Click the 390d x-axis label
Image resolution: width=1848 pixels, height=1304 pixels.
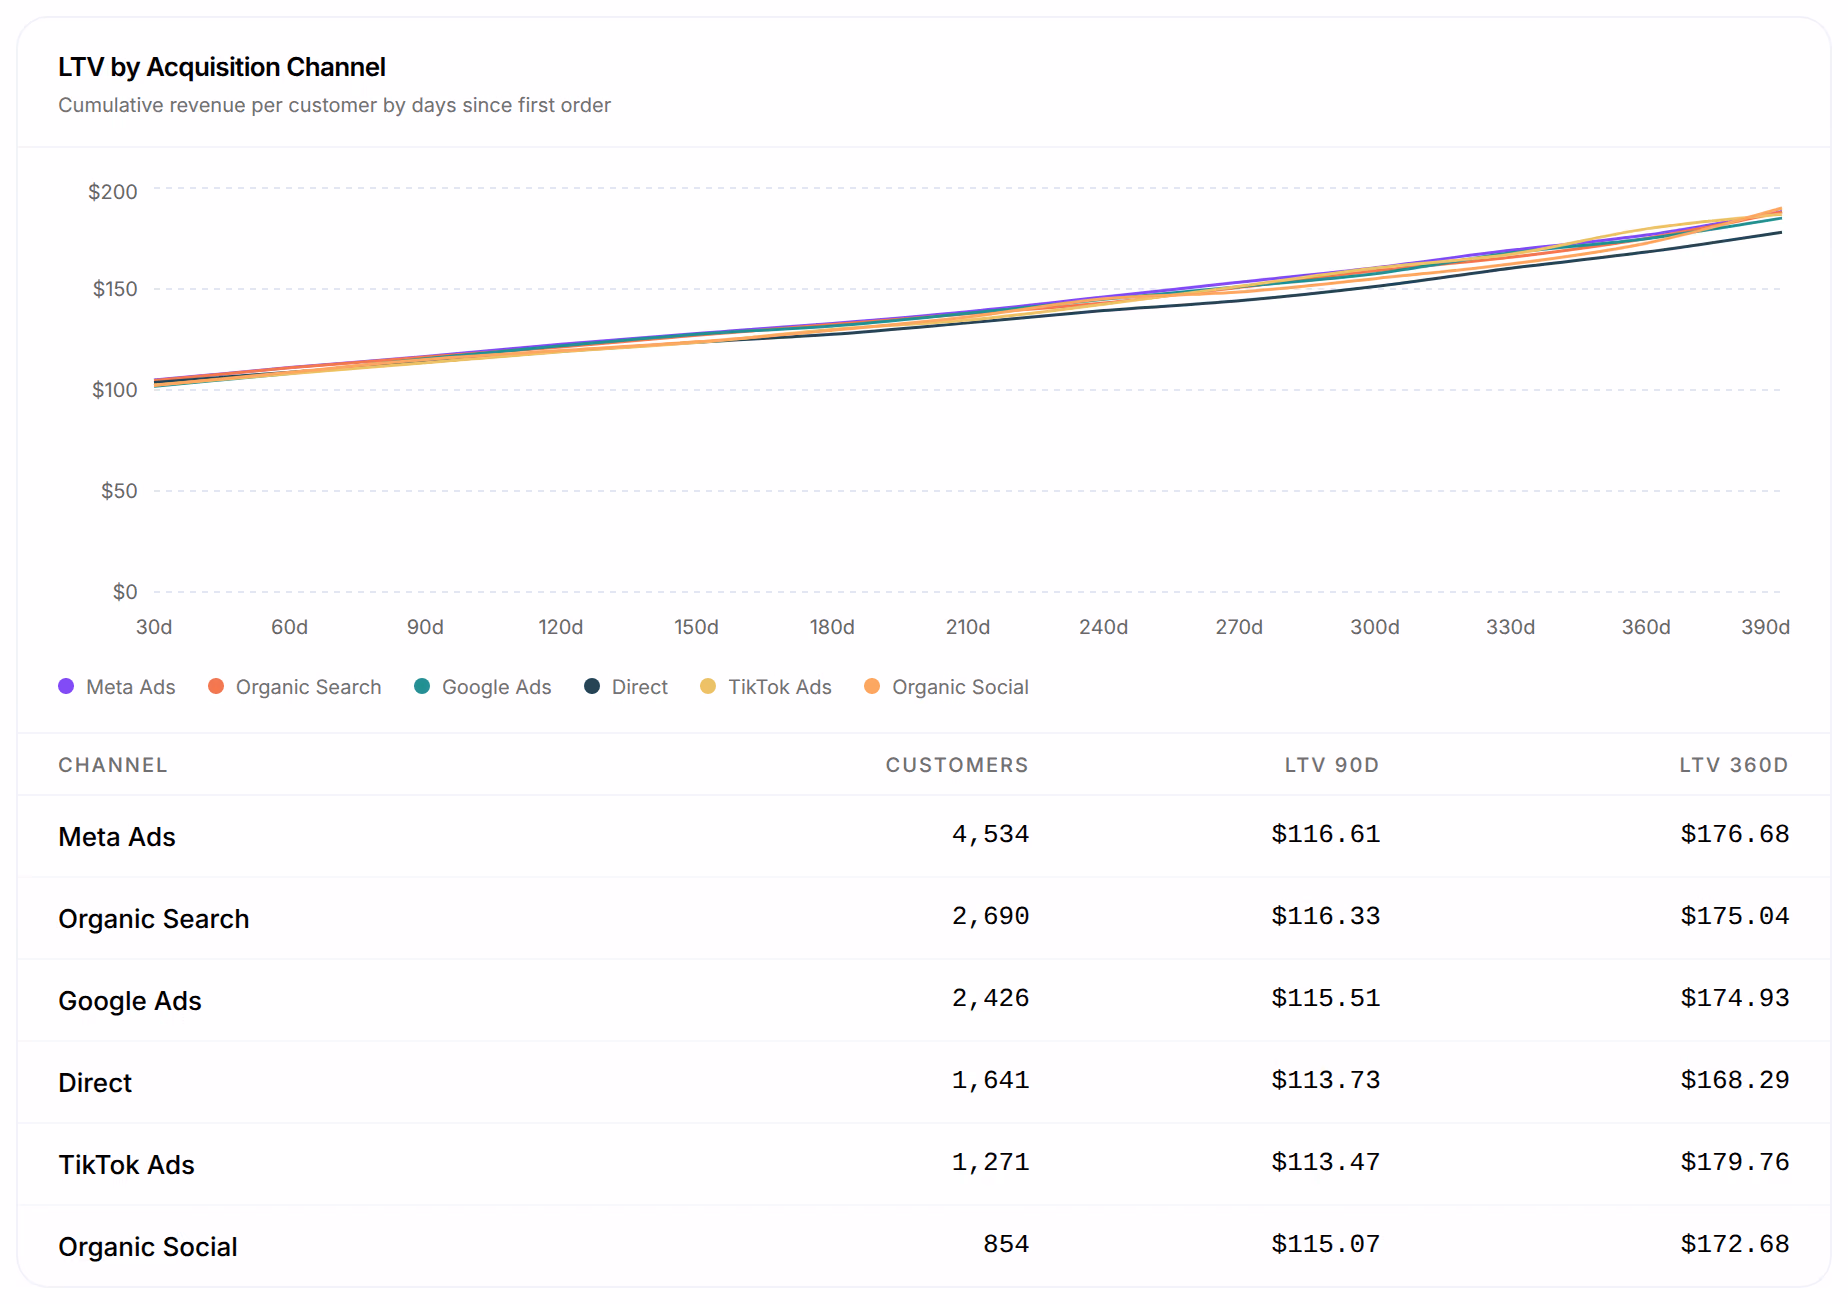(1765, 627)
